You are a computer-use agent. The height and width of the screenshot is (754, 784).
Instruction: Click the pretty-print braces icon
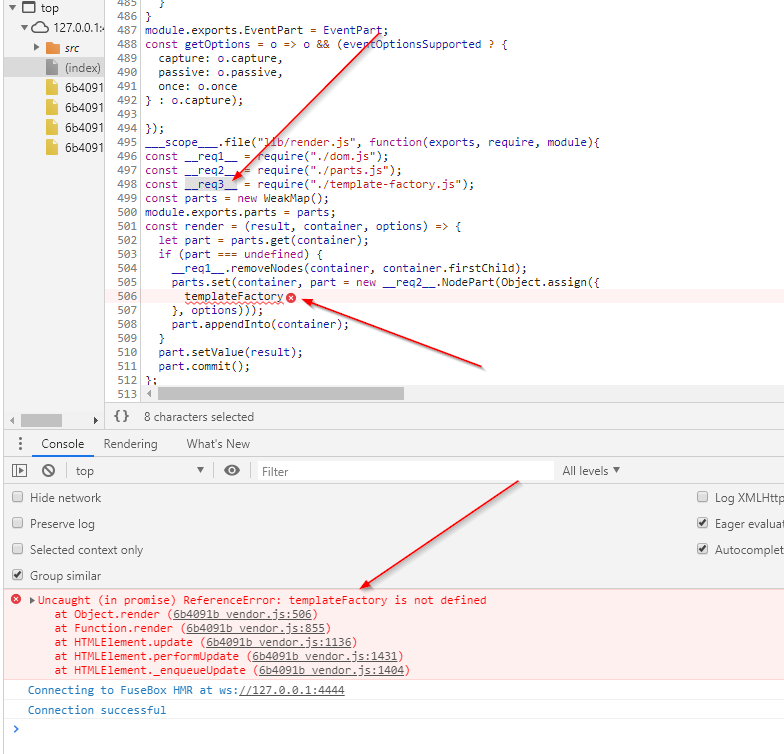[122, 416]
